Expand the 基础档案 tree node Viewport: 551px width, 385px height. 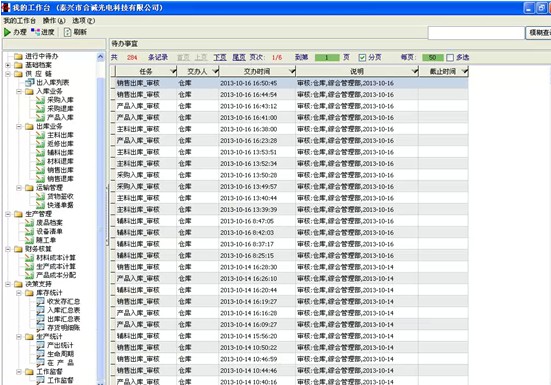pyautogui.click(x=8, y=65)
